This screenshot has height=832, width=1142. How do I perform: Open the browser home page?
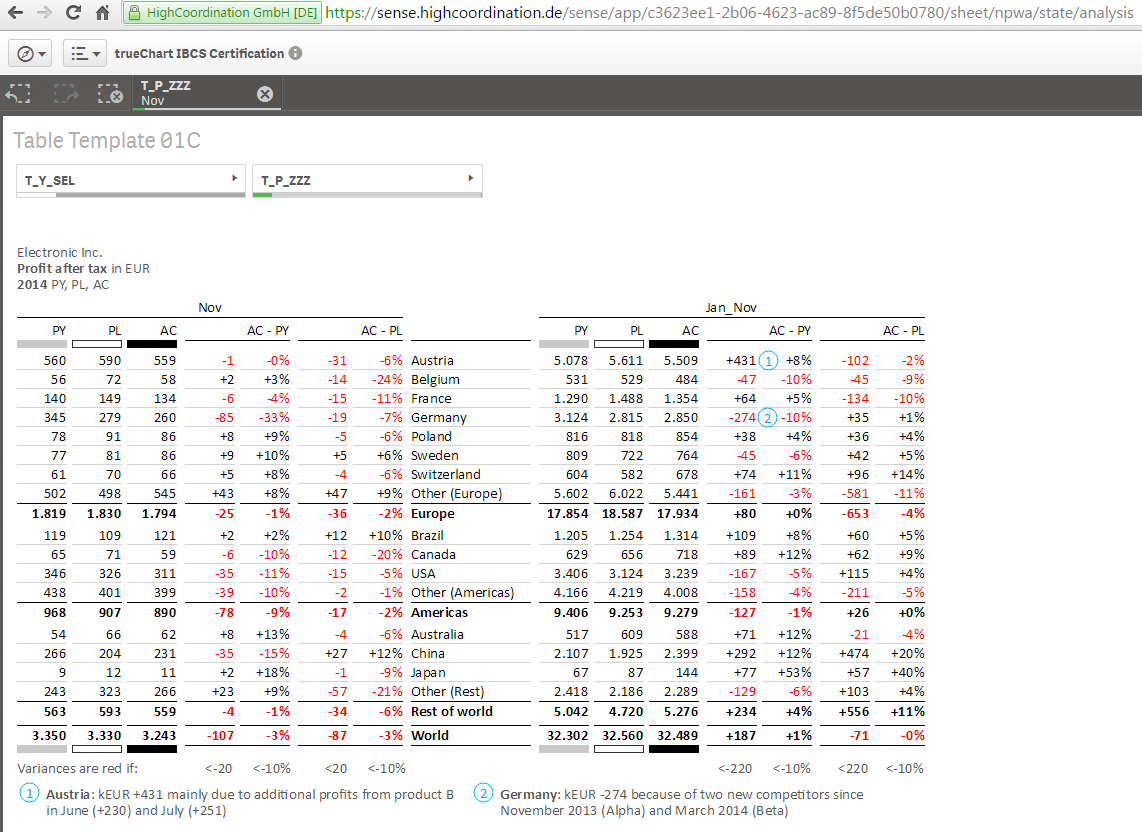pos(103,12)
